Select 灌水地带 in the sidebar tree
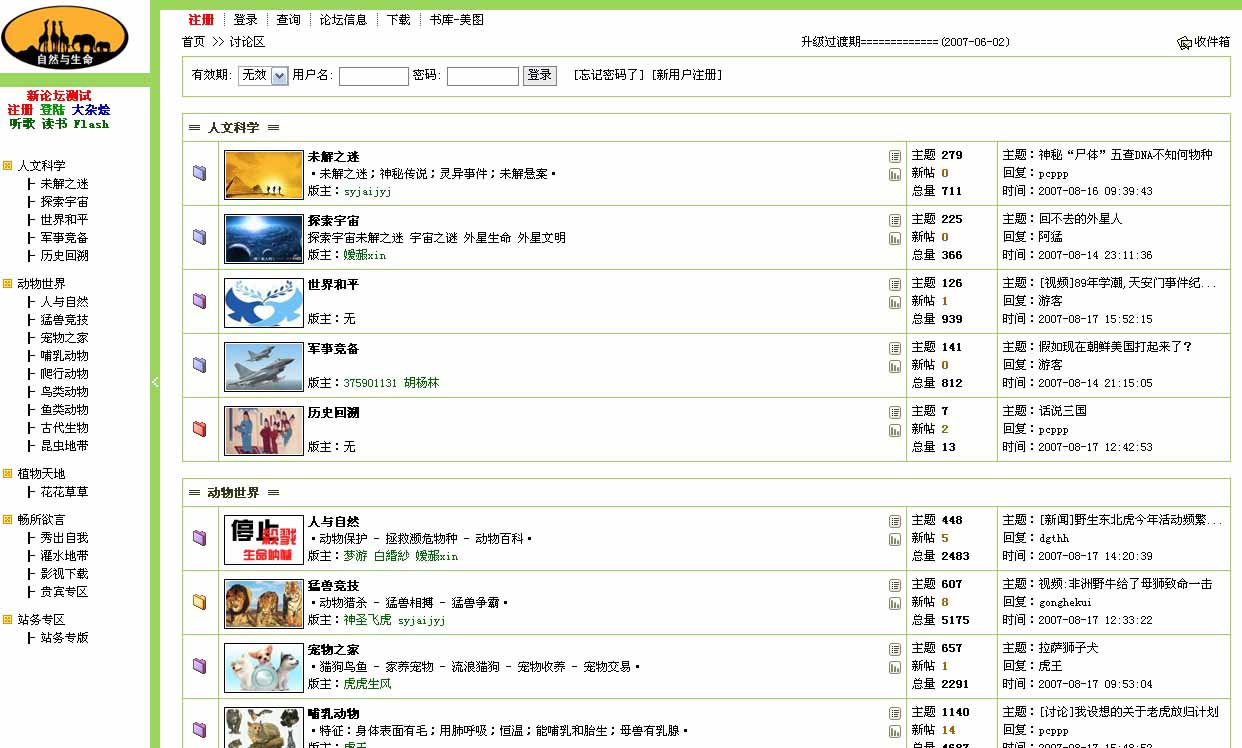Screen dimensions: 1242x748 (65, 556)
